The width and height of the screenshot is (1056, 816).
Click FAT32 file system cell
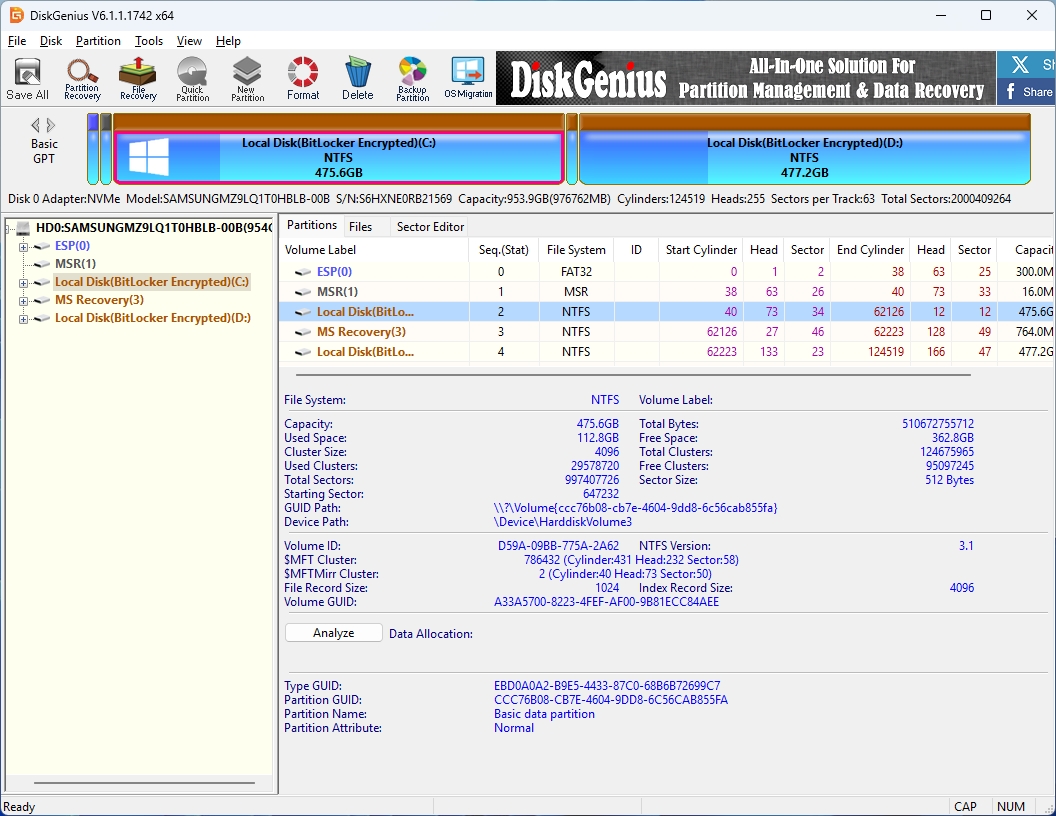[x=576, y=272]
